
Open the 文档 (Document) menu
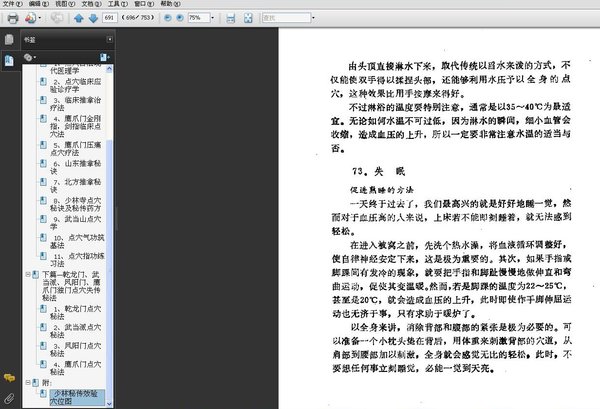(x=91, y=4)
